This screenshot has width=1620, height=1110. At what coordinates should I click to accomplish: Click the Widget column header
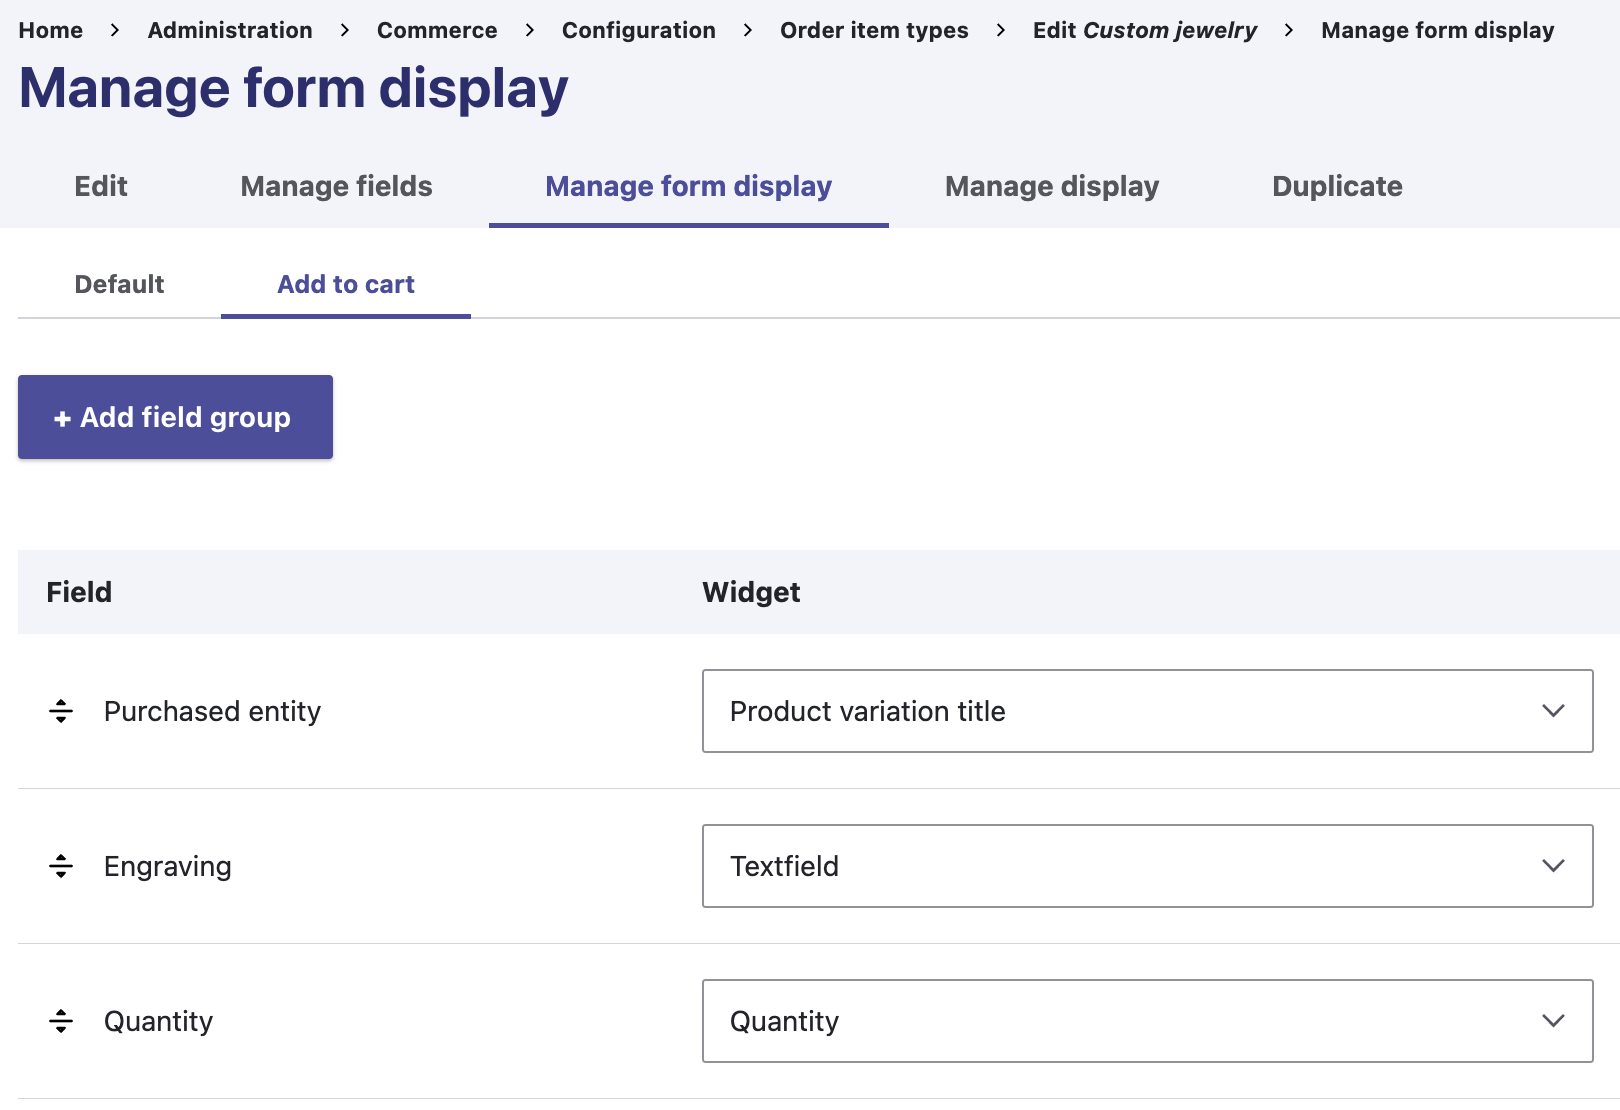[751, 592]
